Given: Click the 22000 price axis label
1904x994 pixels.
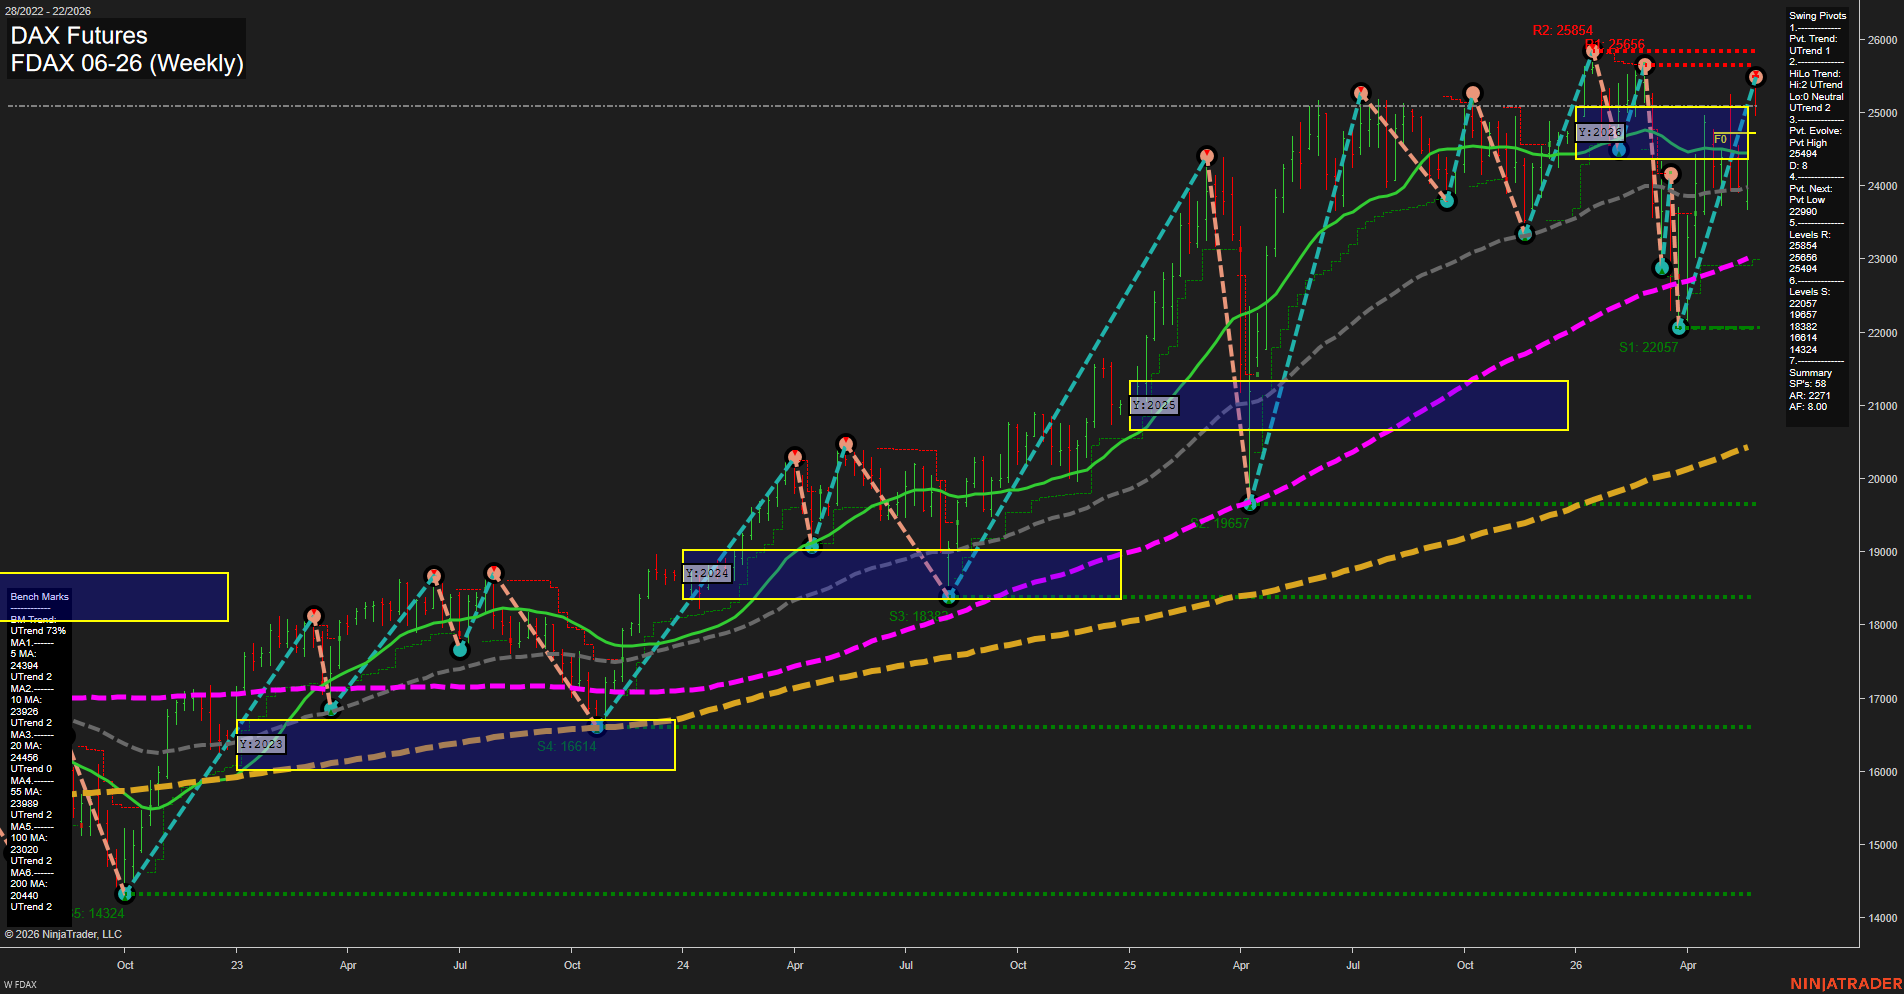Looking at the screenshot, I should click(1882, 333).
